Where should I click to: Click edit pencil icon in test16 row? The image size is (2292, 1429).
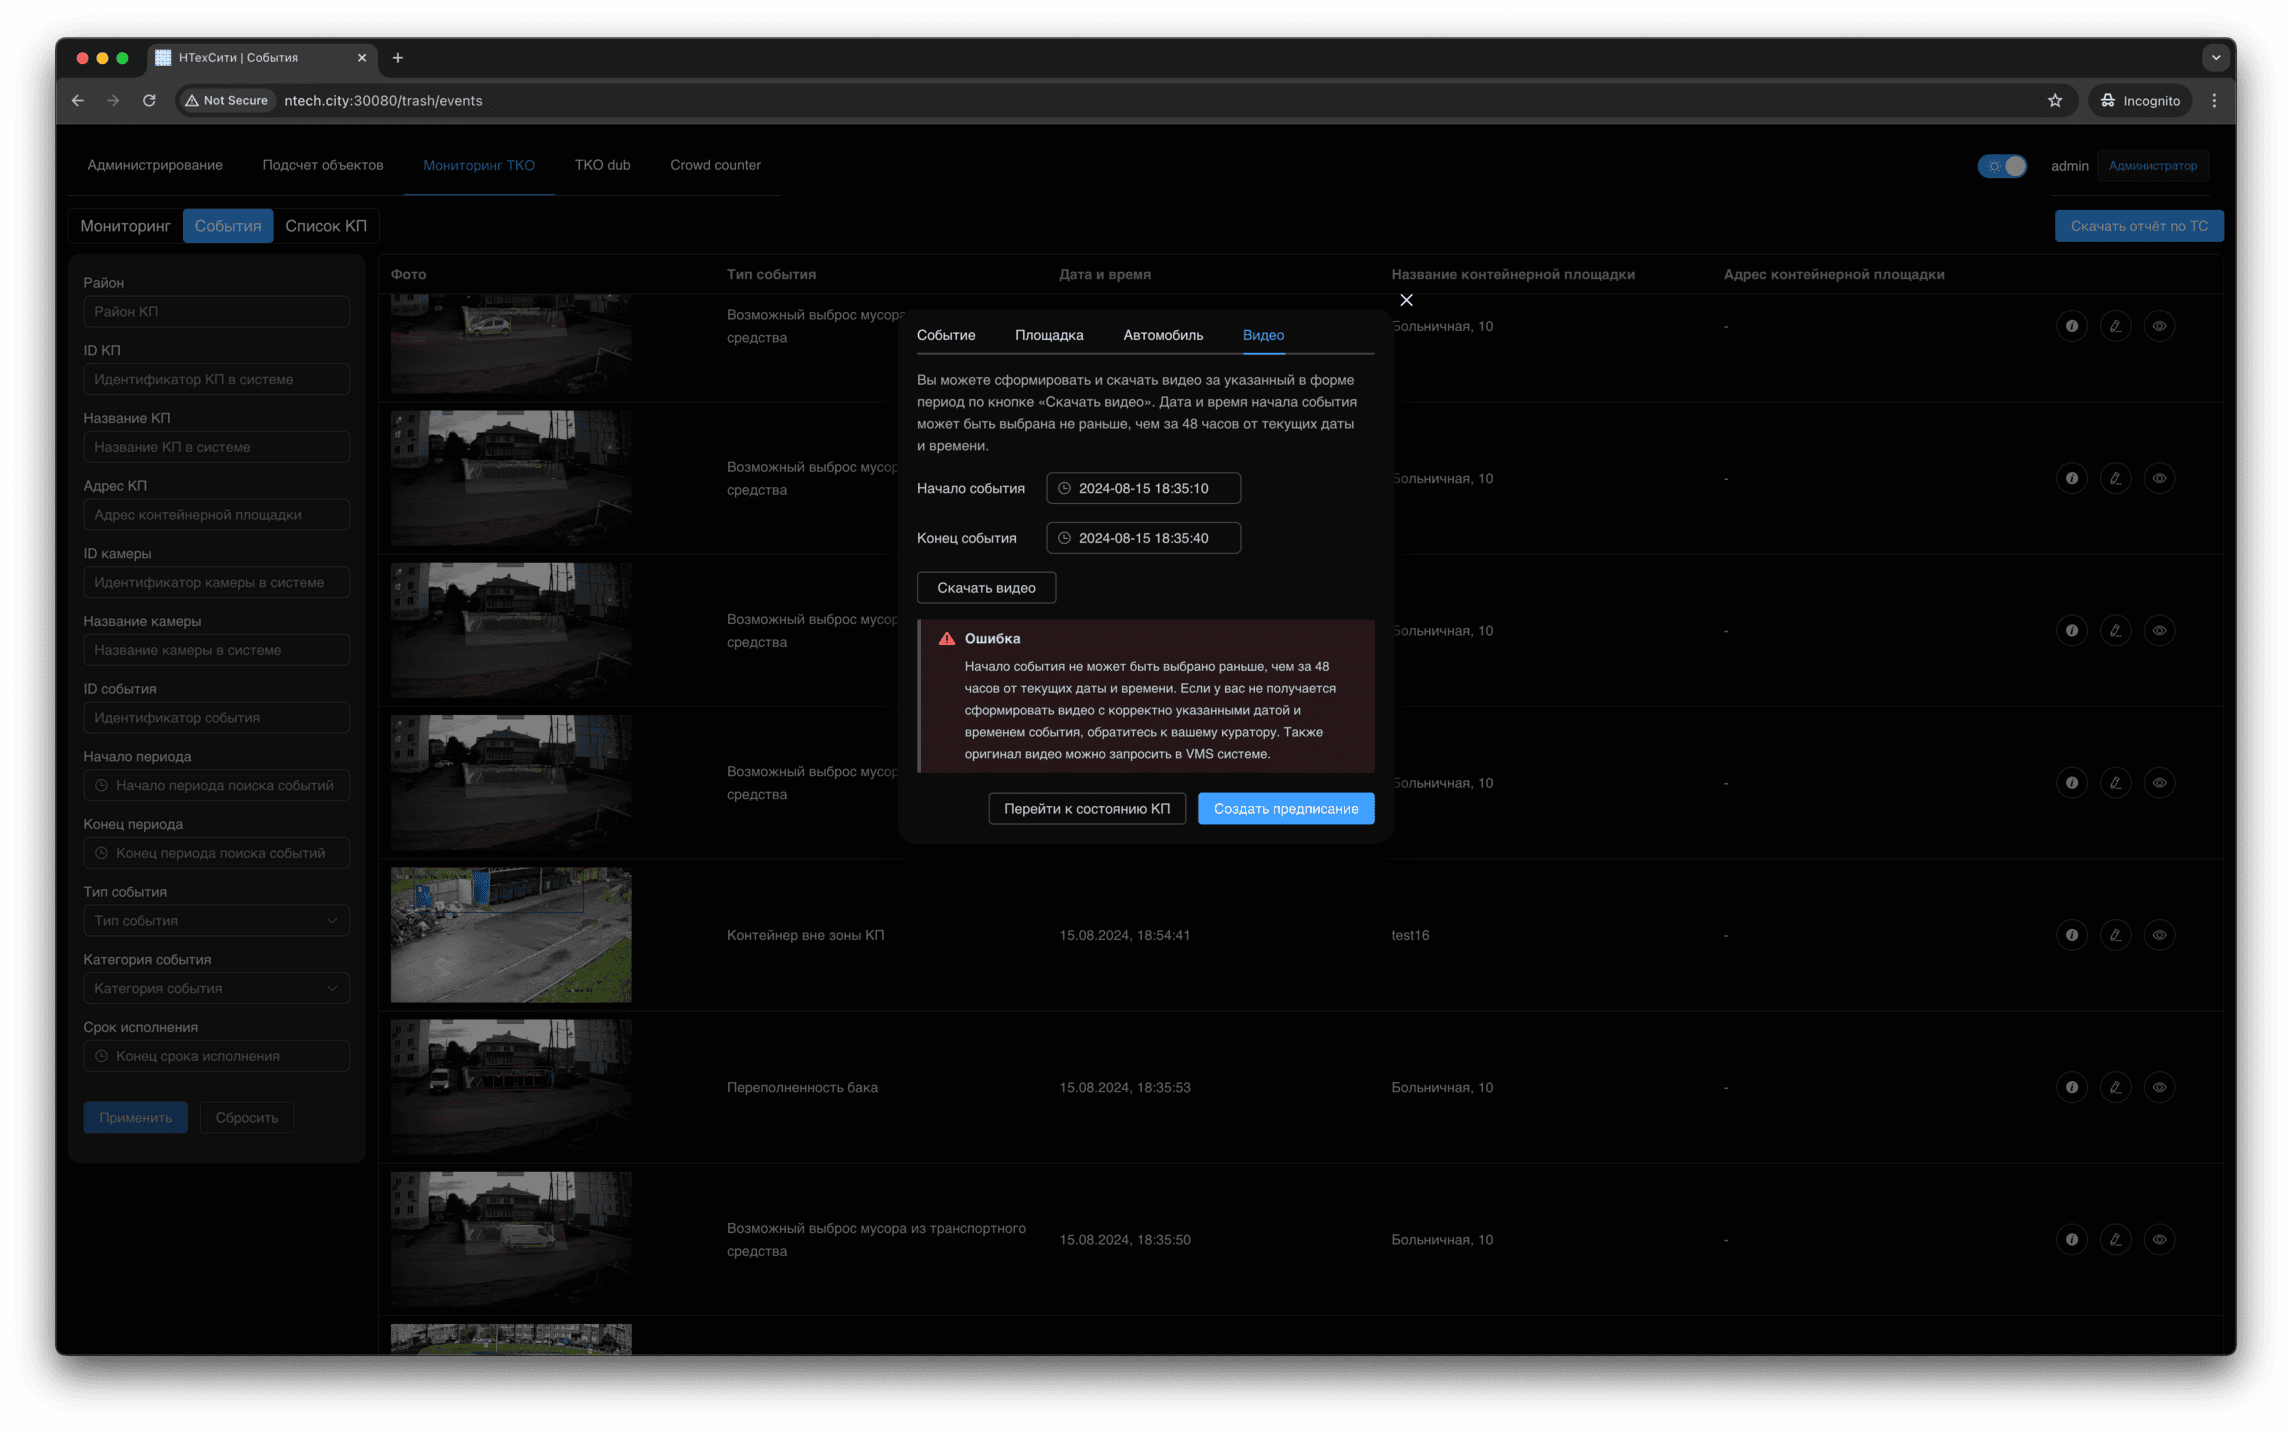[x=2115, y=935]
